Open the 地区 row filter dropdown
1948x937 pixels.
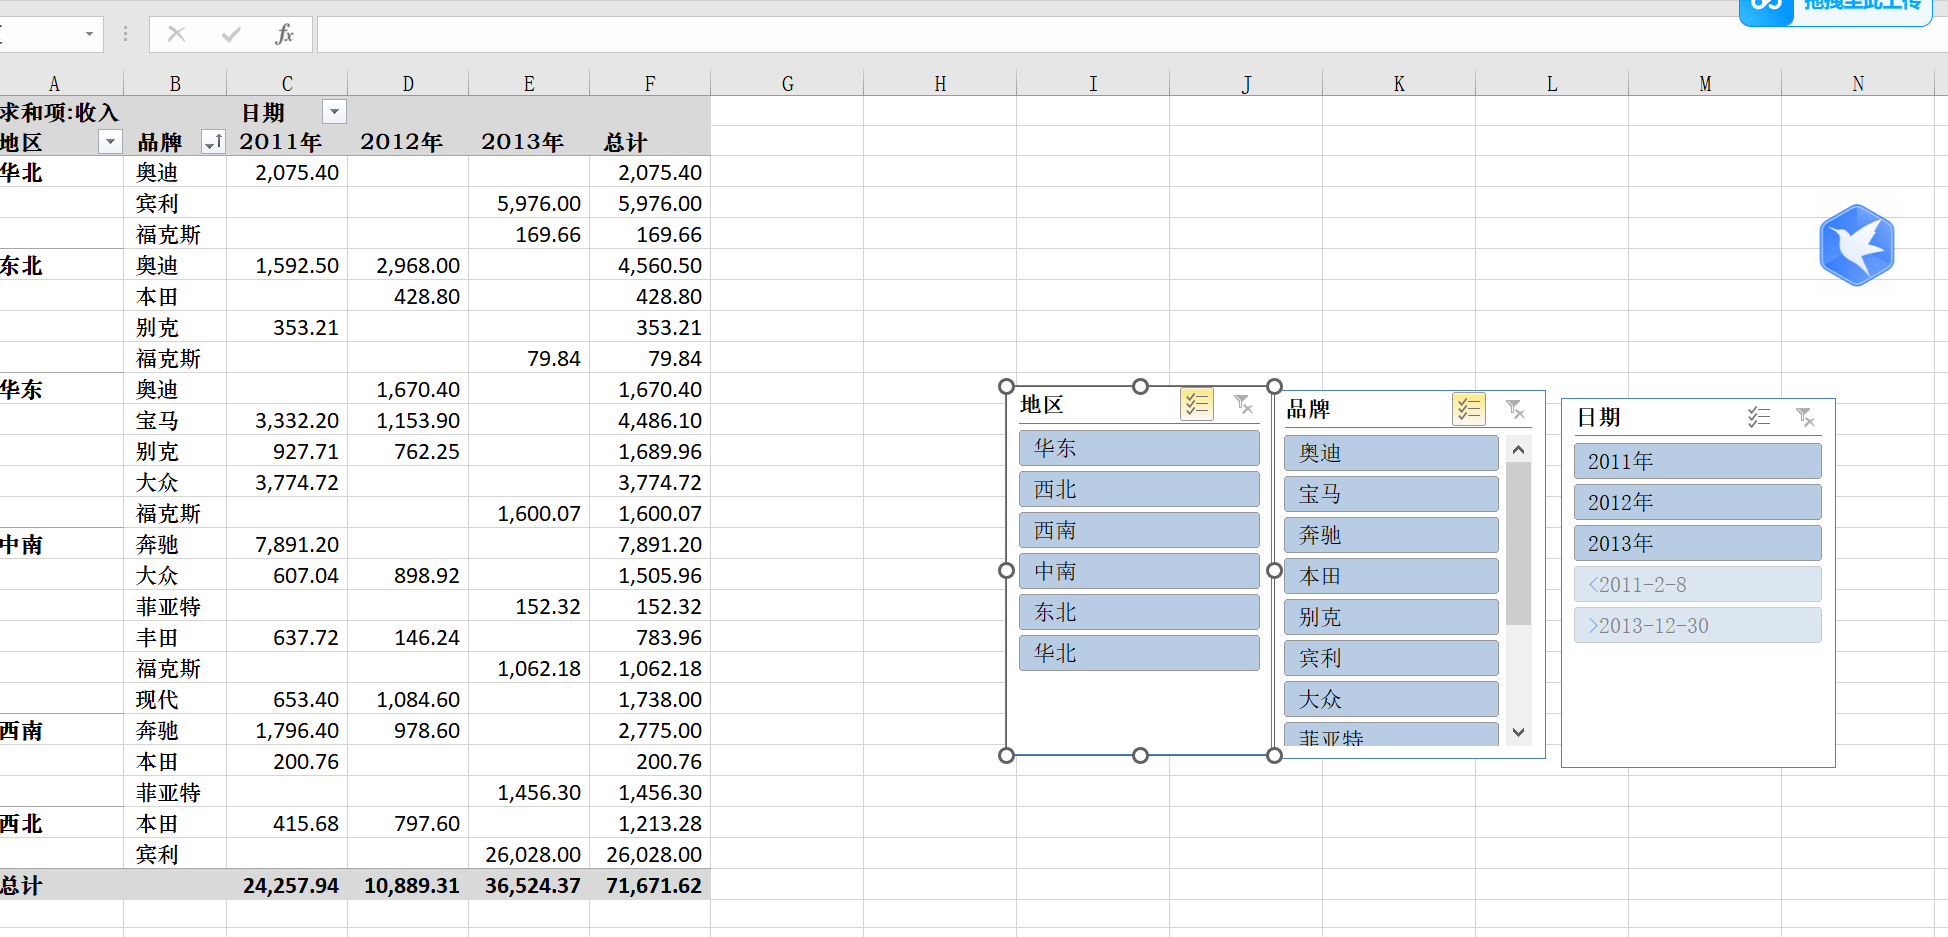pos(110,142)
